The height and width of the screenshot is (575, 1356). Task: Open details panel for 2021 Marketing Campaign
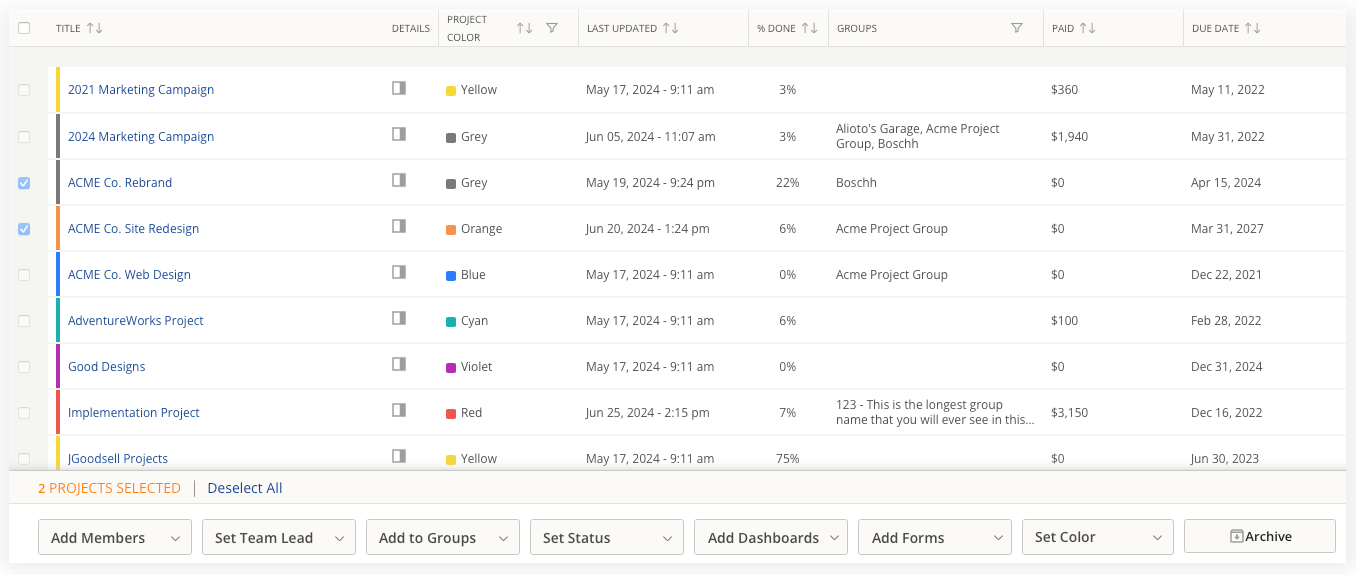click(399, 88)
